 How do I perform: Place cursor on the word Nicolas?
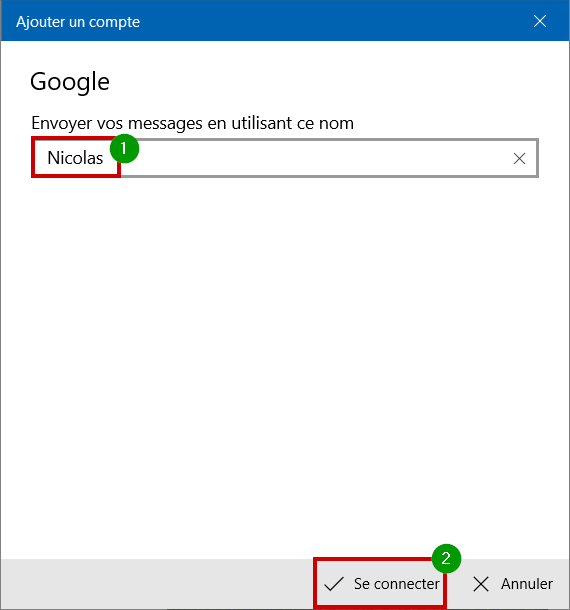(75, 158)
